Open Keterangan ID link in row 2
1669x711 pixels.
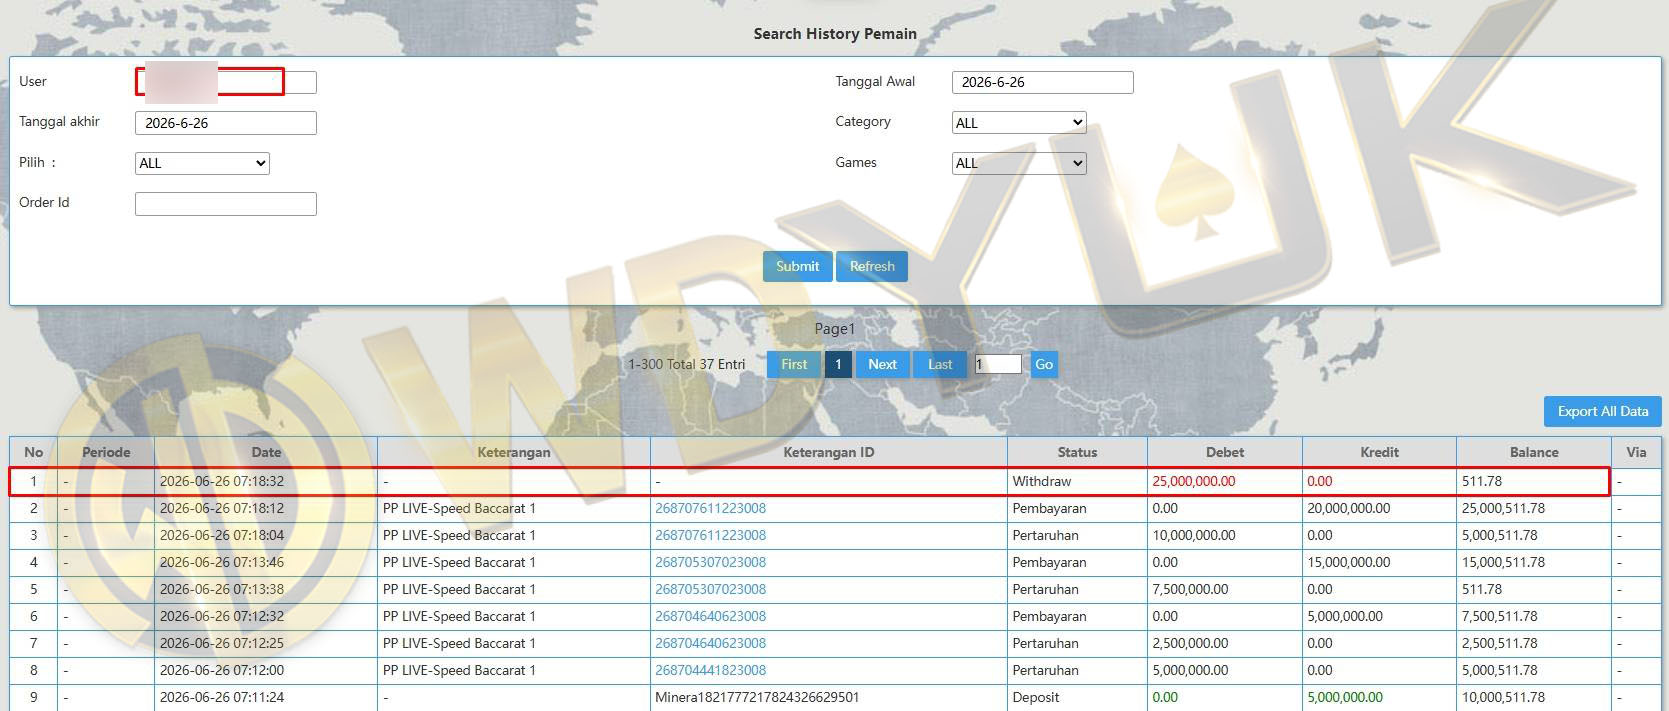pyautogui.click(x=711, y=508)
